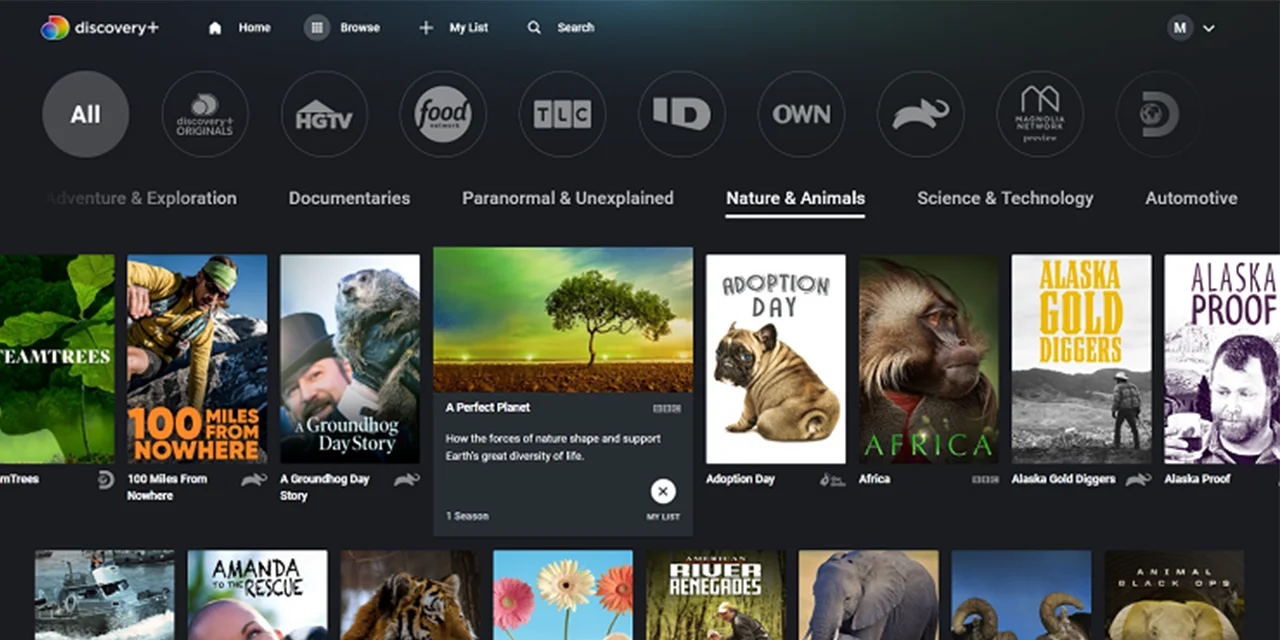1280x640 pixels.
Task: Open the Animal Black Ops poster
Action: coord(1174,595)
